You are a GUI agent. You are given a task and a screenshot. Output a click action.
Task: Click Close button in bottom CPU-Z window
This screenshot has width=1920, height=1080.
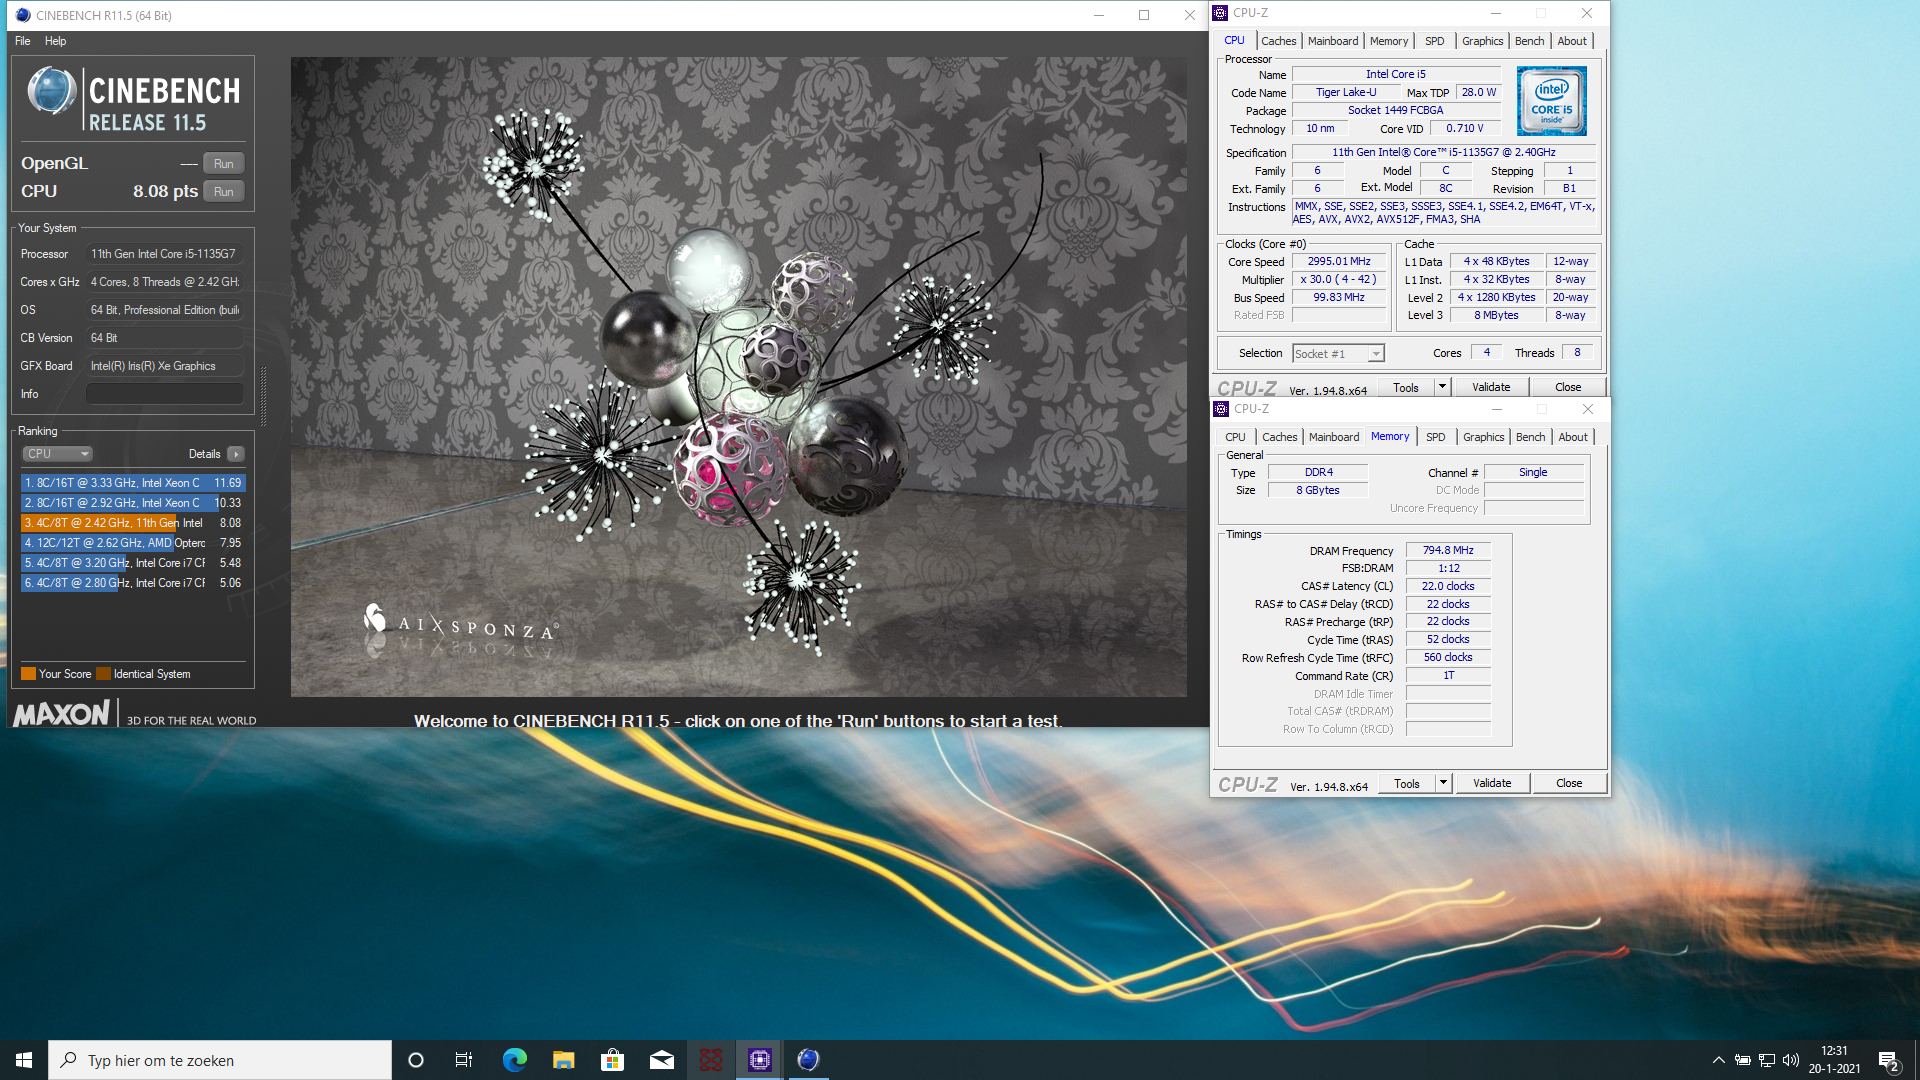1569,783
